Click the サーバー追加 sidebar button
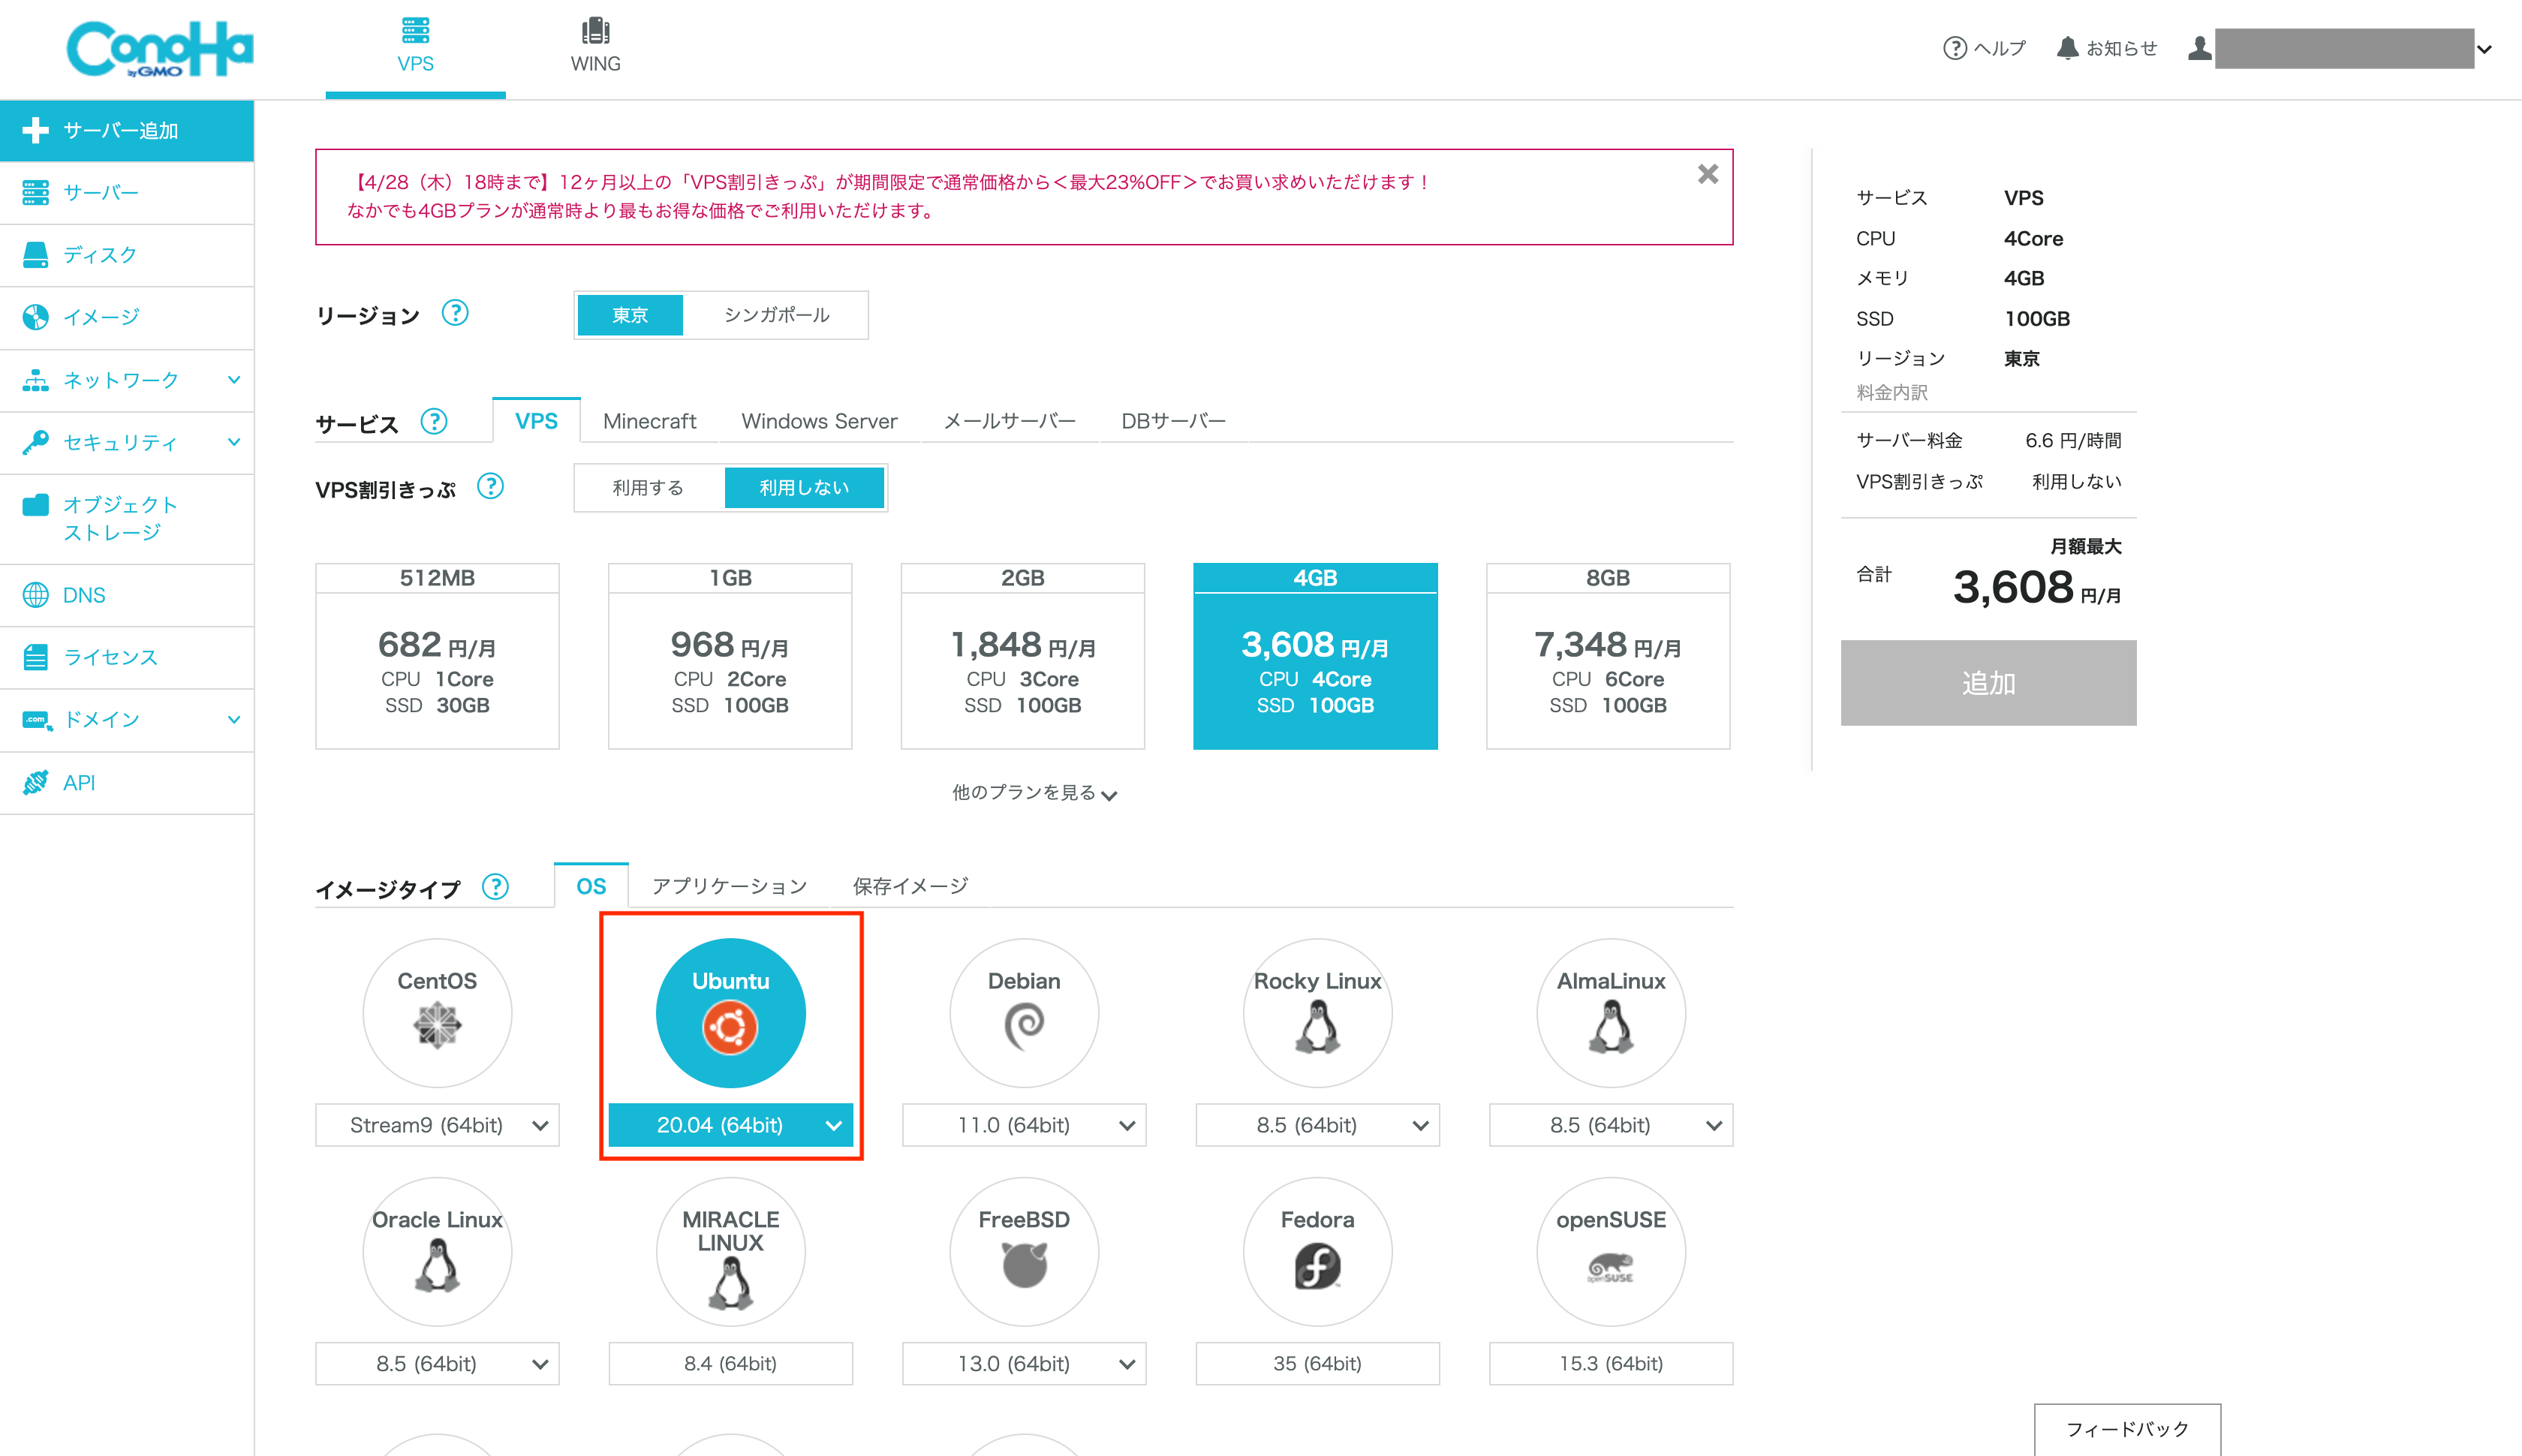This screenshot has height=1456, width=2522. [127, 130]
